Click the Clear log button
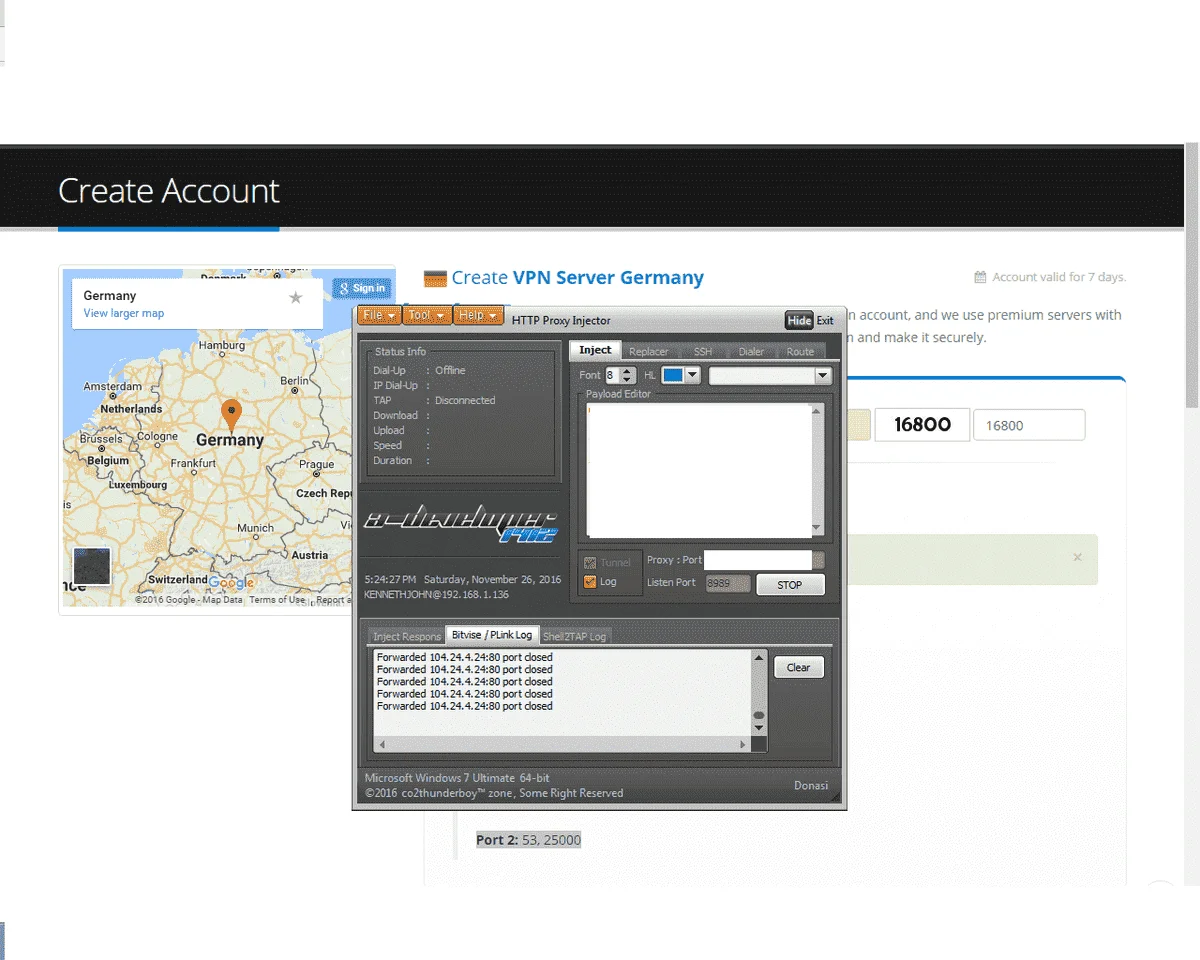The height and width of the screenshot is (960, 1200). [799, 668]
